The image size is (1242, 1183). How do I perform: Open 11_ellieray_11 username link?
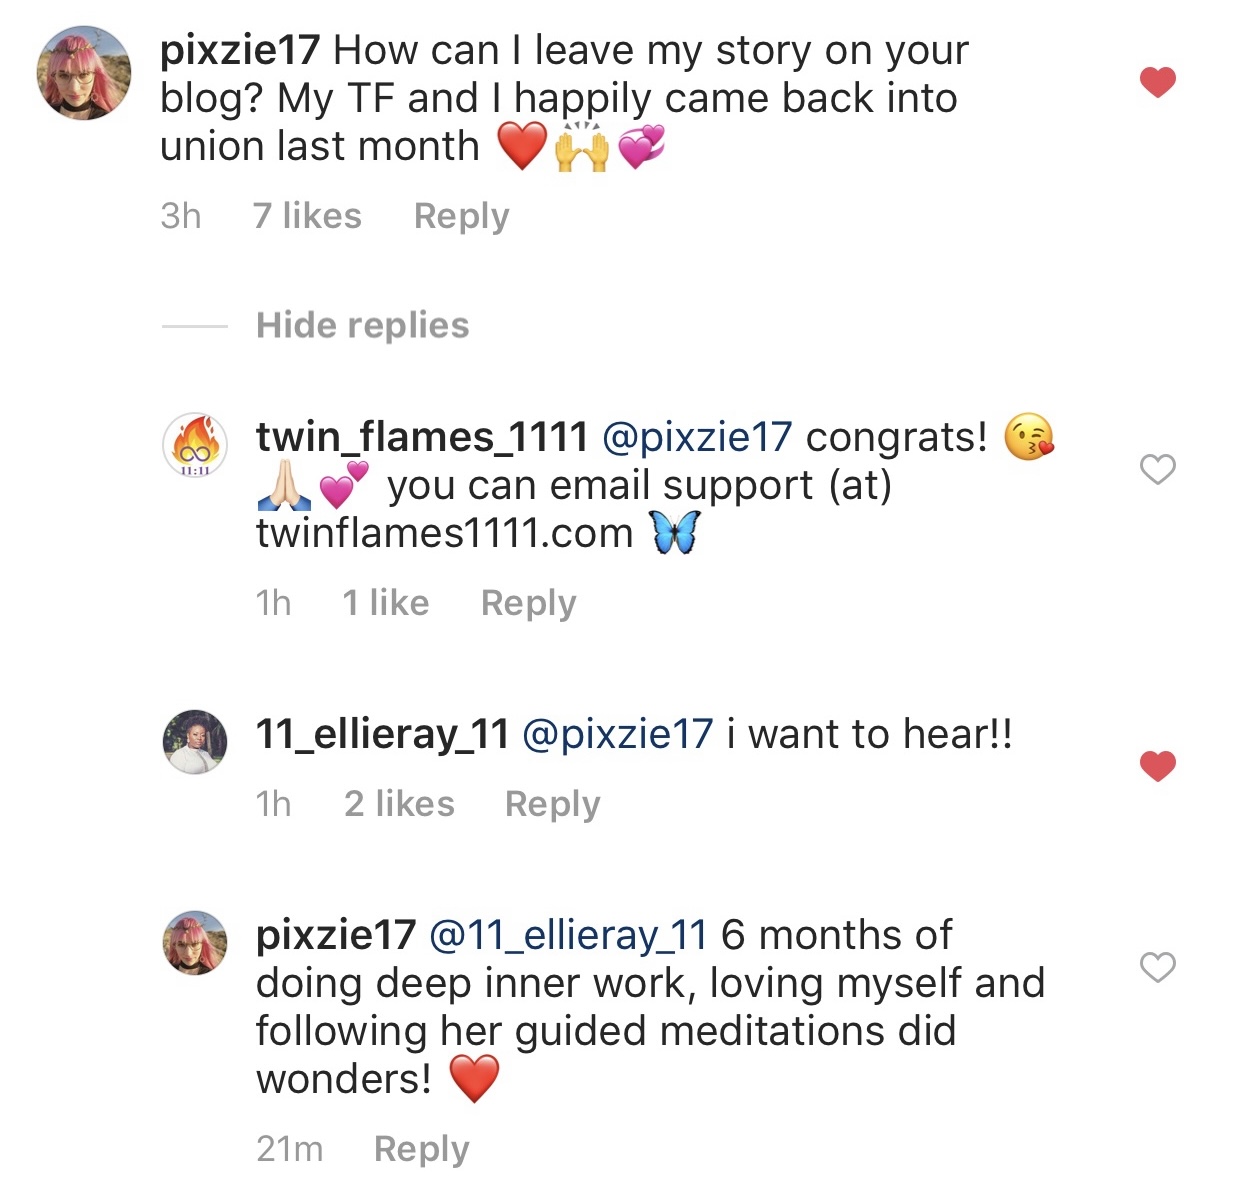382,735
